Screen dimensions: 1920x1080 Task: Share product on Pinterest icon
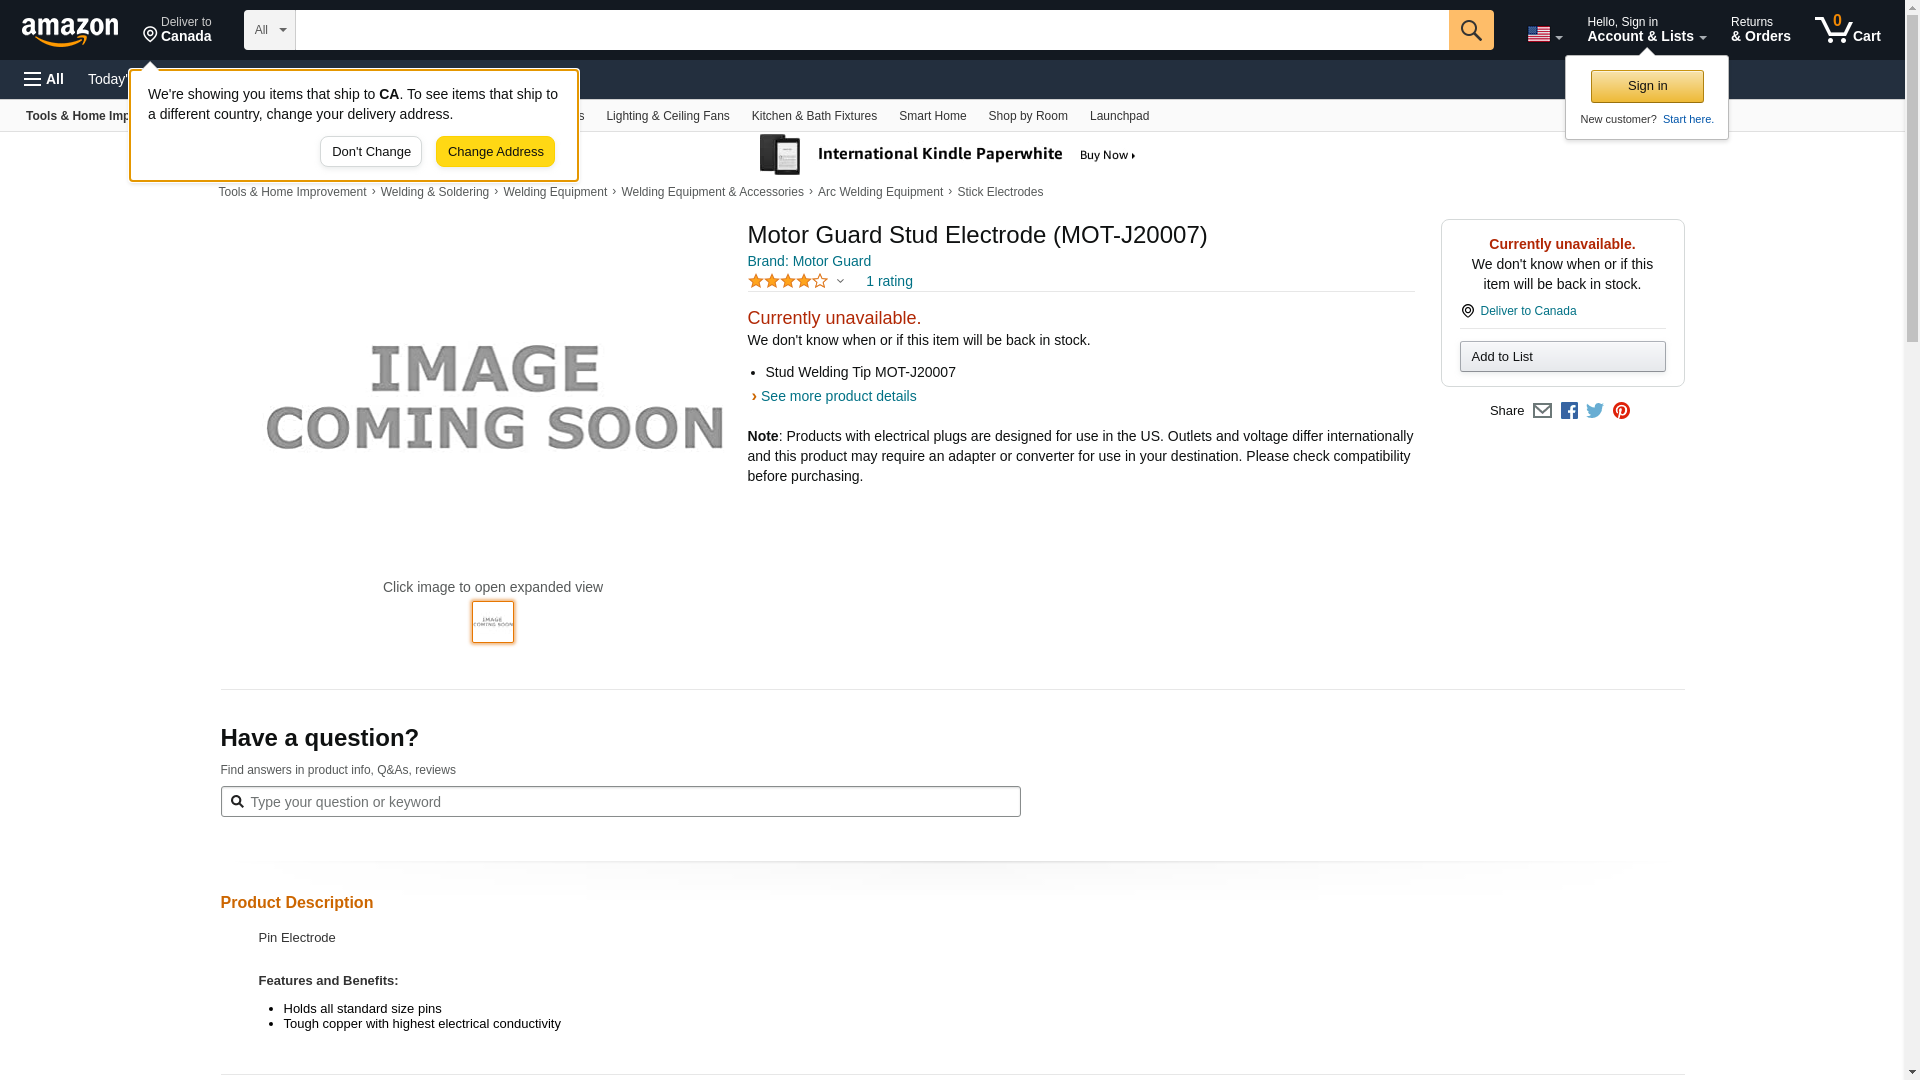[x=1621, y=411]
